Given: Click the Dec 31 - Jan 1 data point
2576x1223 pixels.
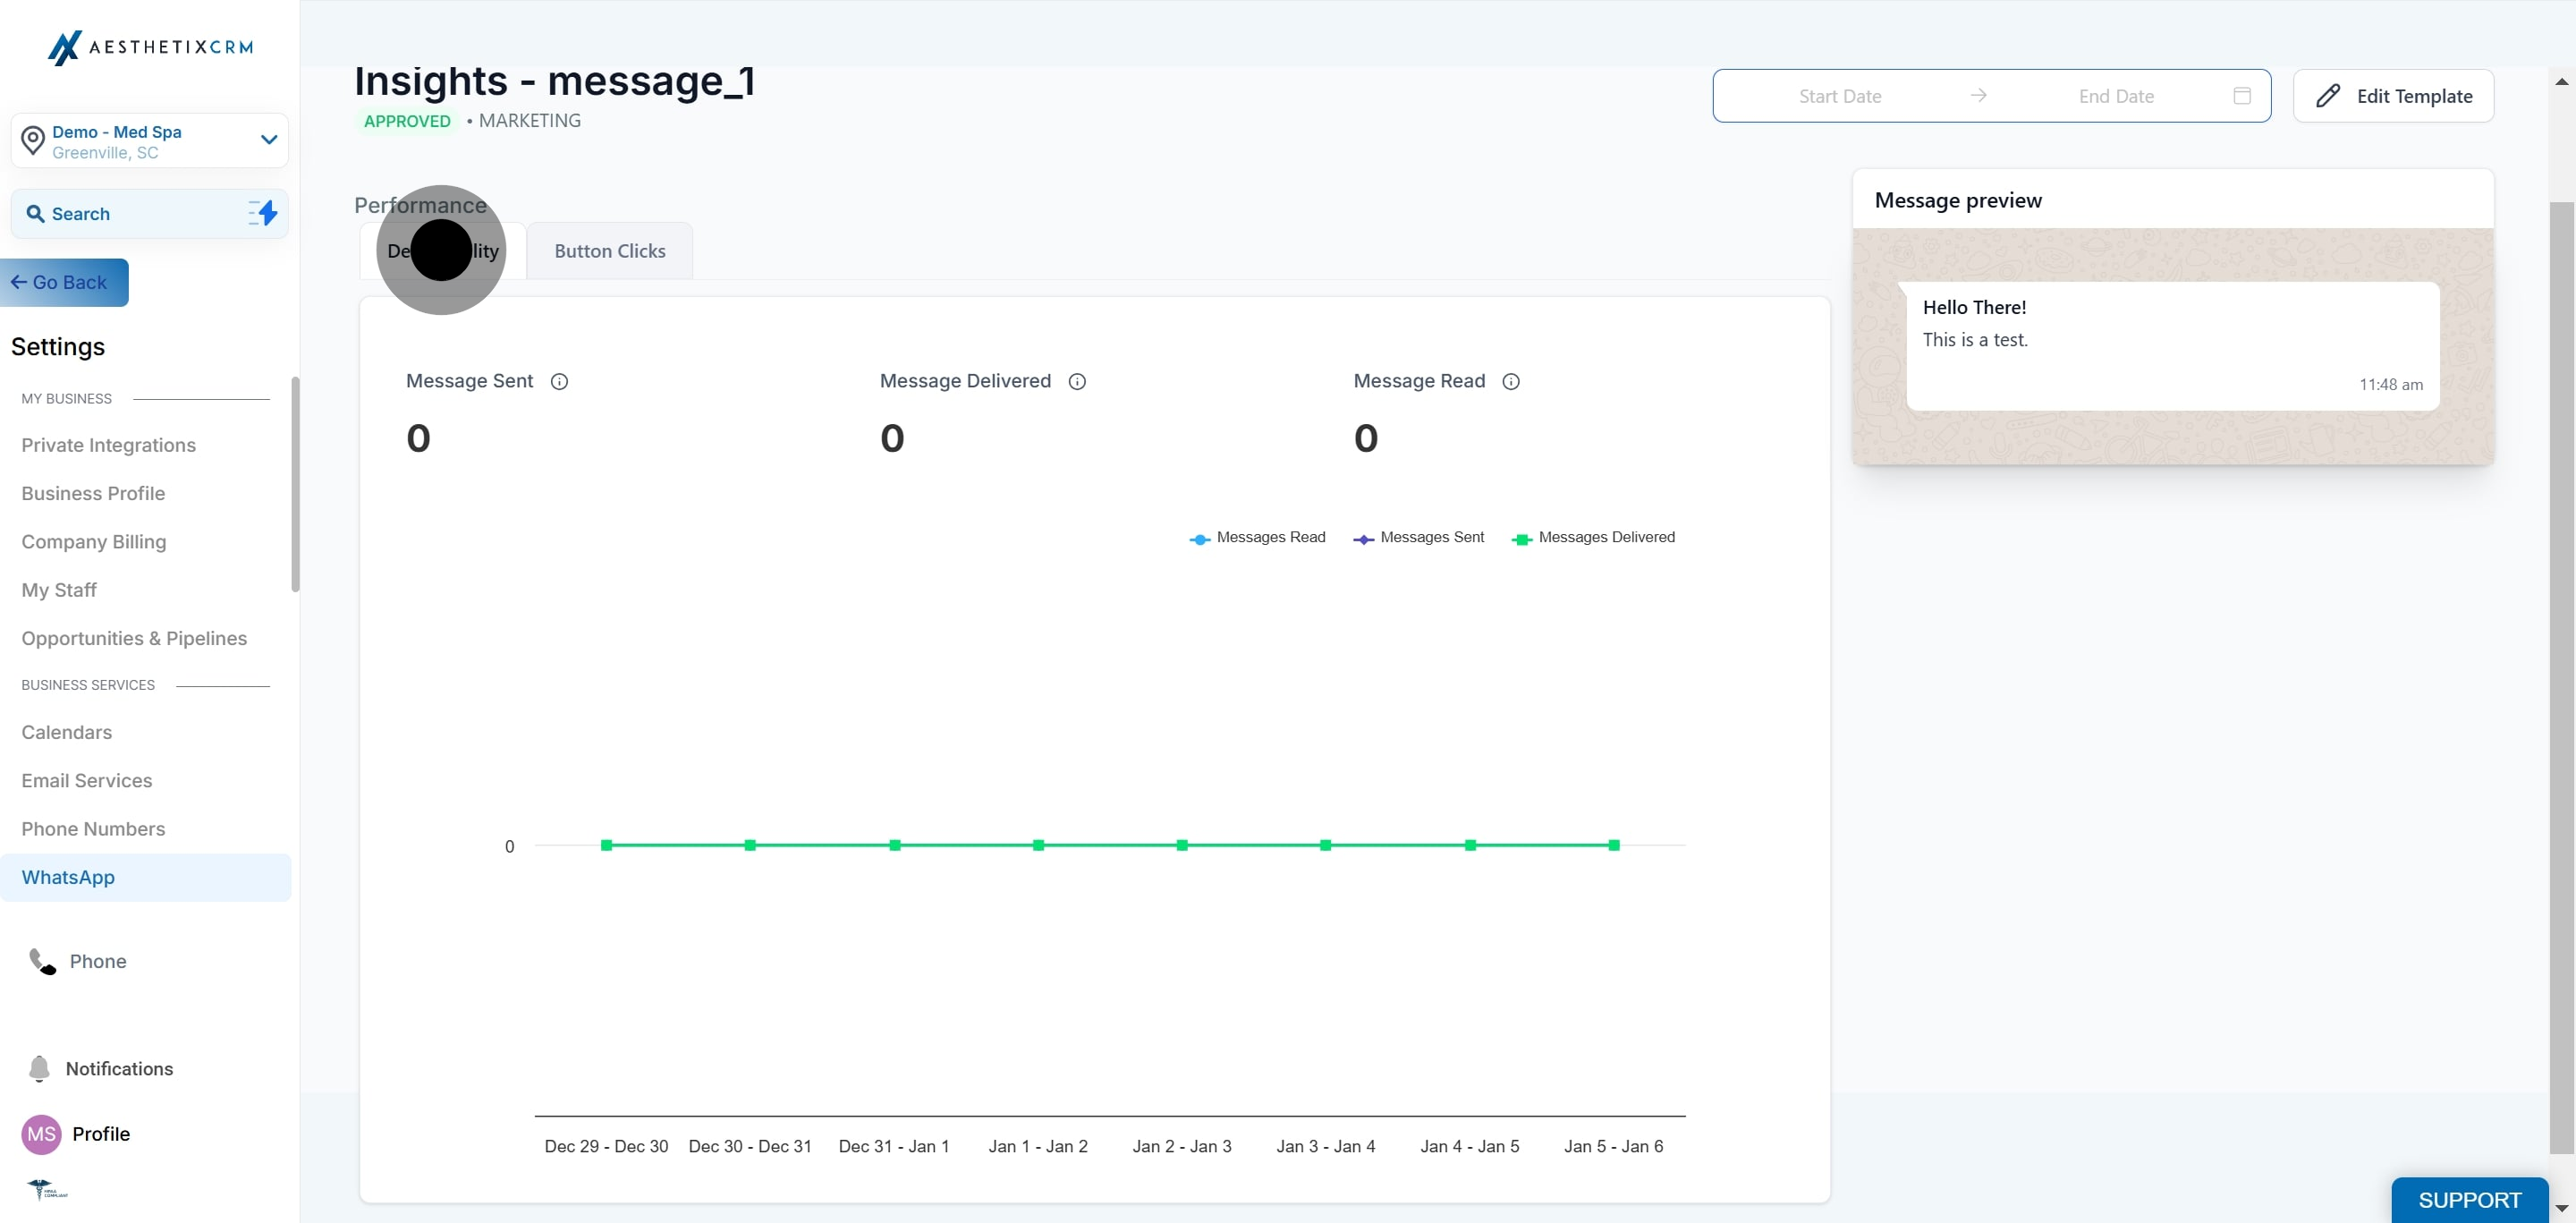Looking at the screenshot, I should 894,845.
